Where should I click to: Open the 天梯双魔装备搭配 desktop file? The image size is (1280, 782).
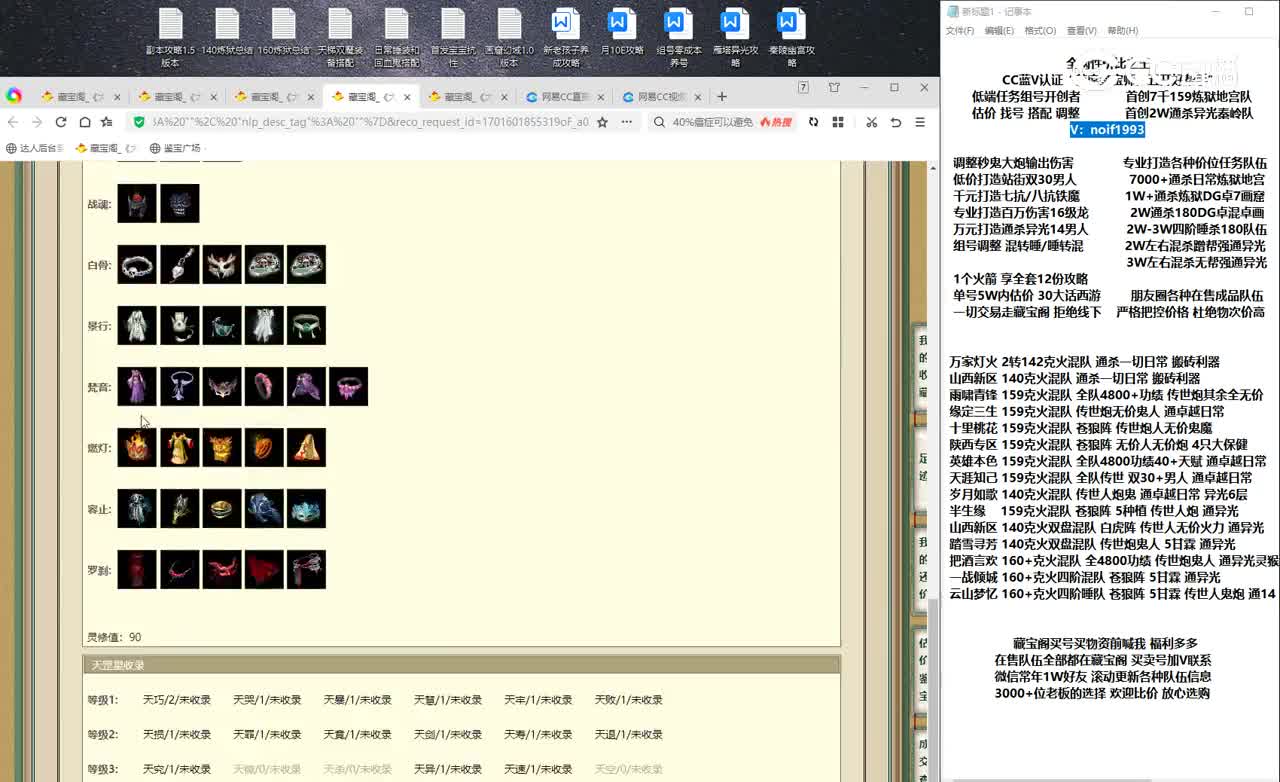tap(340, 37)
